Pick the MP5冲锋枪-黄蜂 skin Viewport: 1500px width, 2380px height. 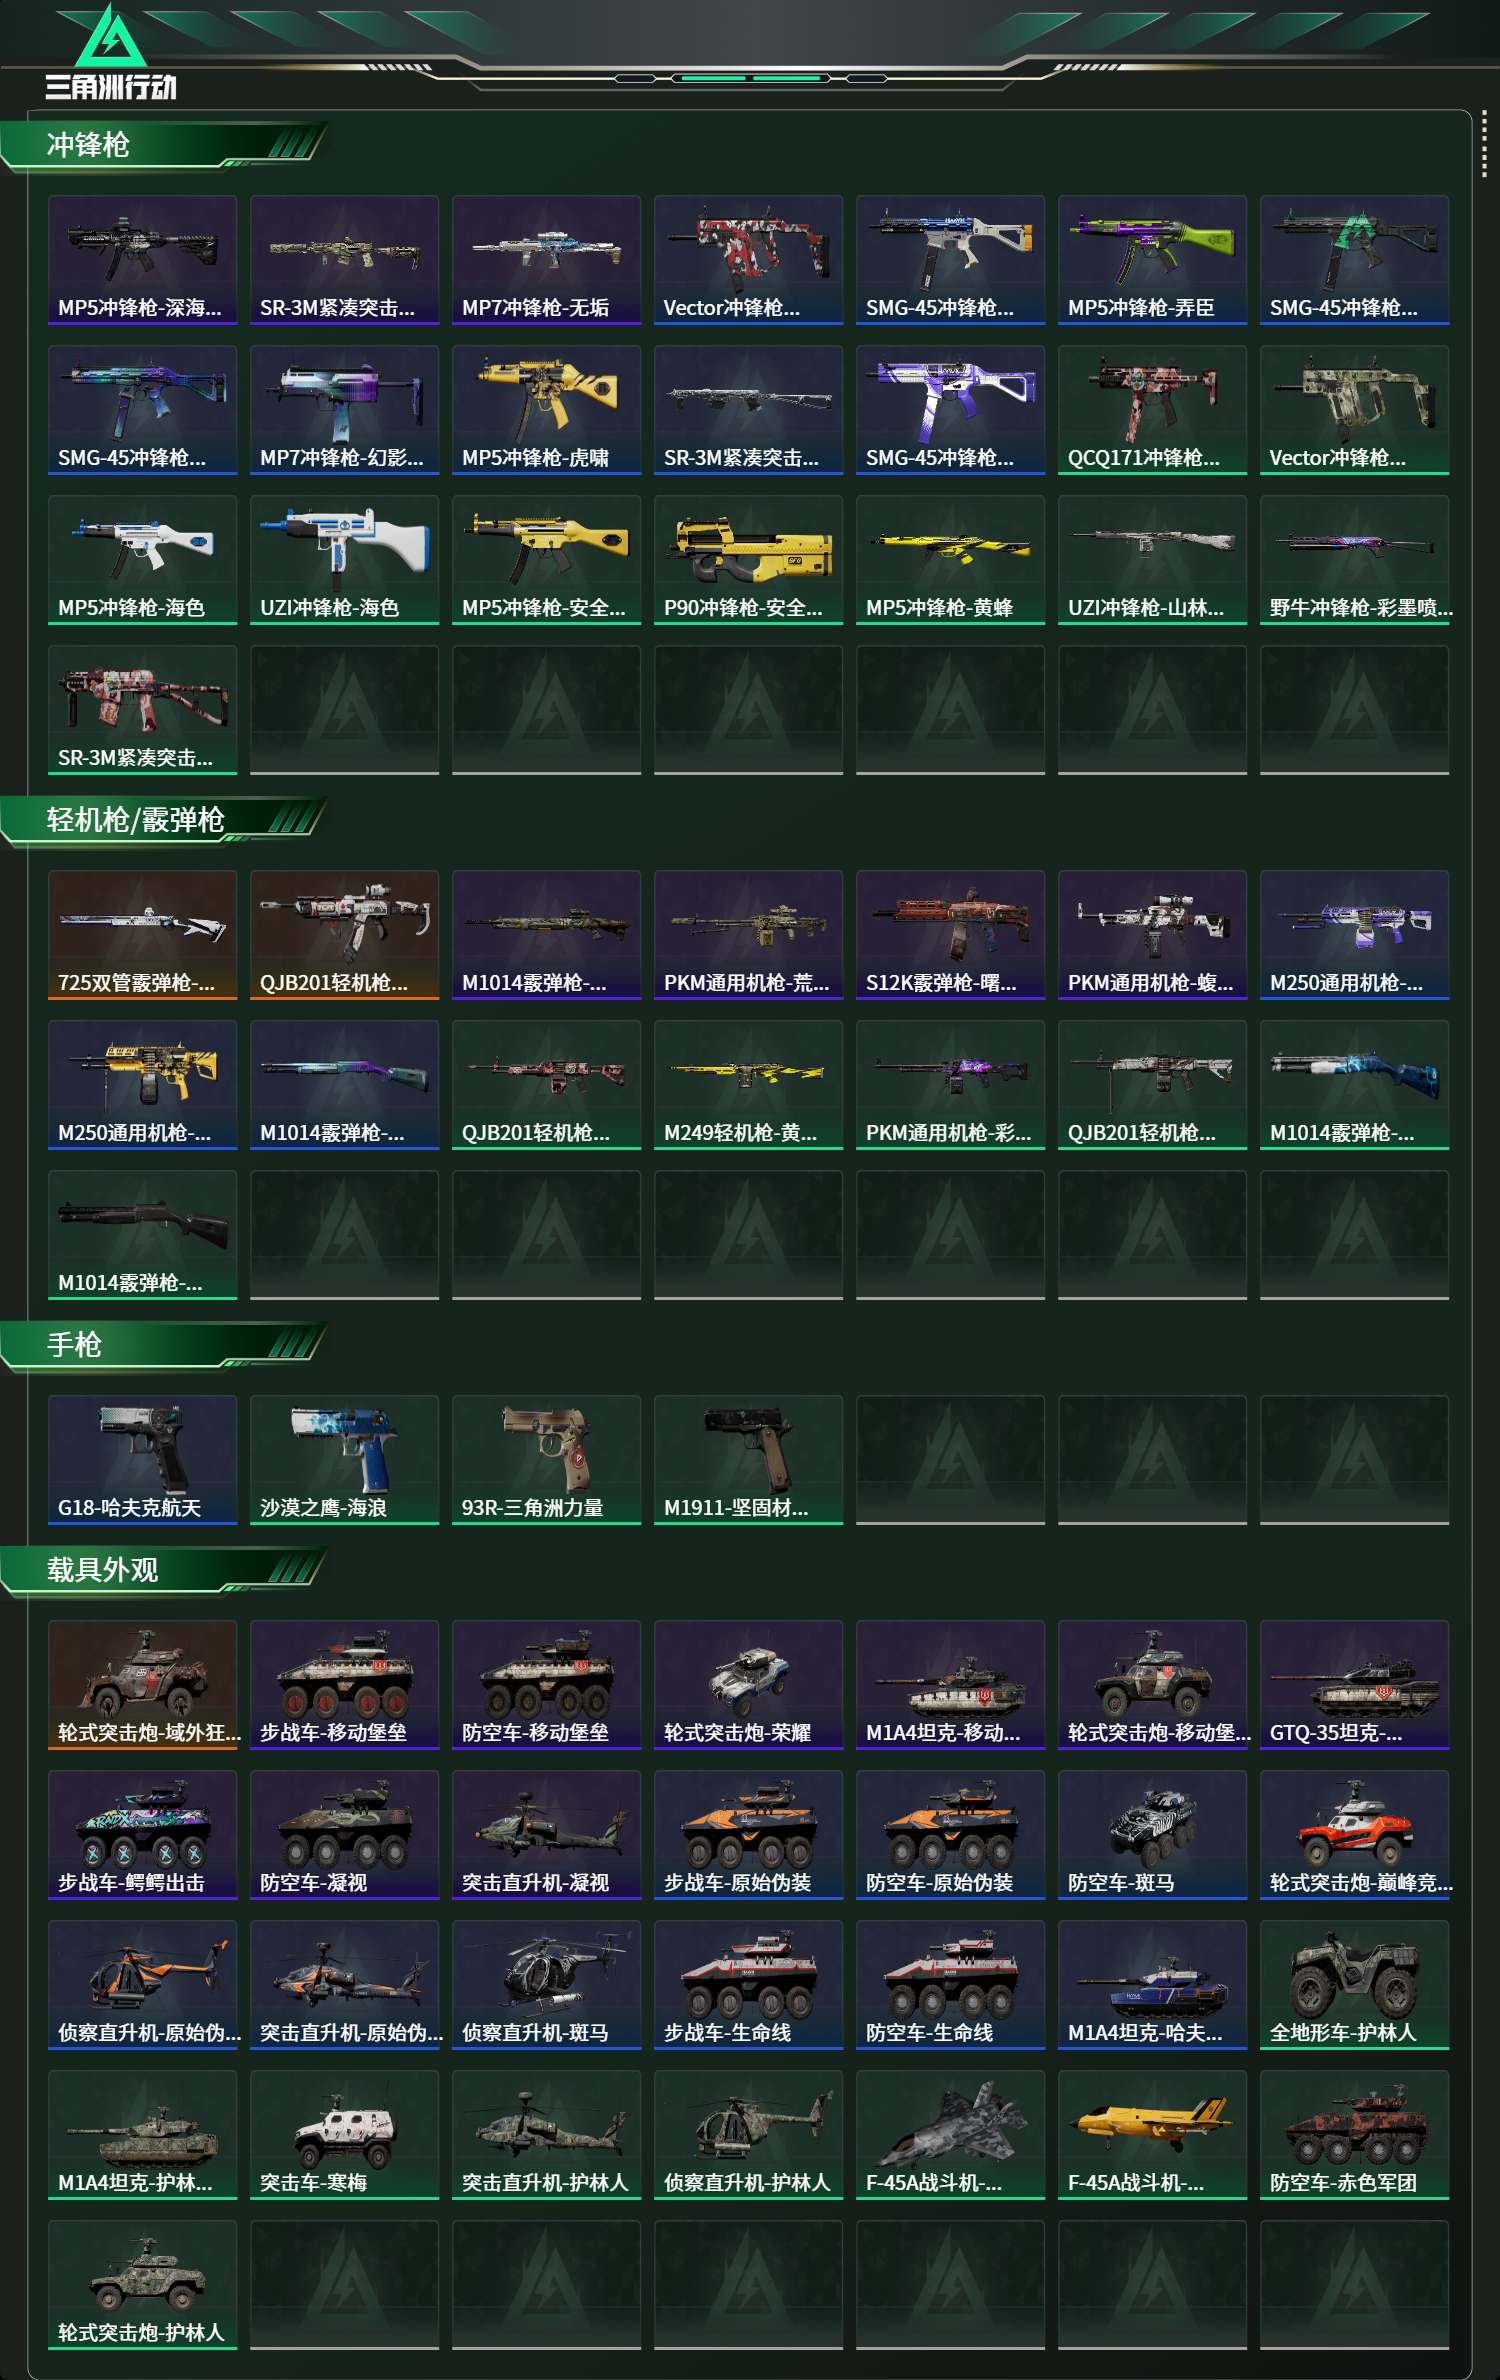950,560
